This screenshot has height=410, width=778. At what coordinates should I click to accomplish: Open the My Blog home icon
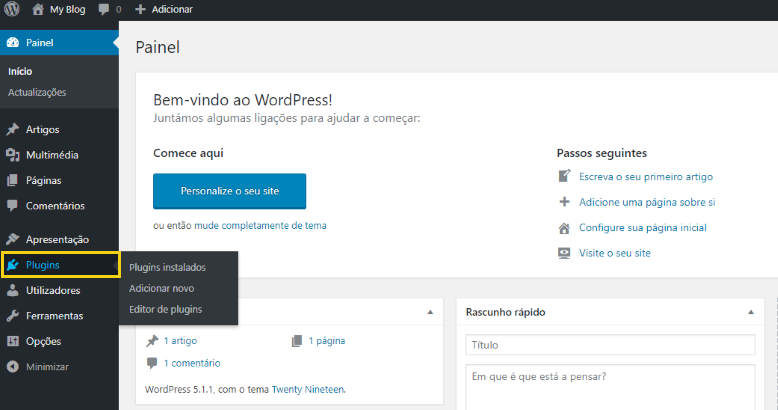click(x=38, y=9)
